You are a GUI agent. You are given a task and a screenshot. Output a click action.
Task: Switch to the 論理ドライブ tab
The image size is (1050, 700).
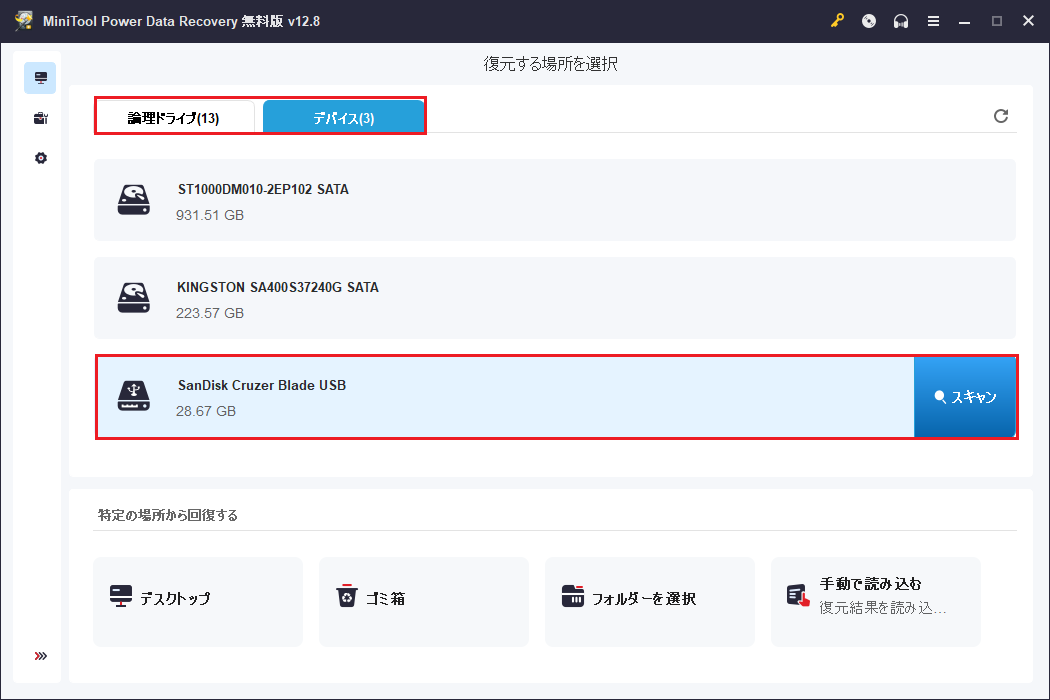(177, 115)
